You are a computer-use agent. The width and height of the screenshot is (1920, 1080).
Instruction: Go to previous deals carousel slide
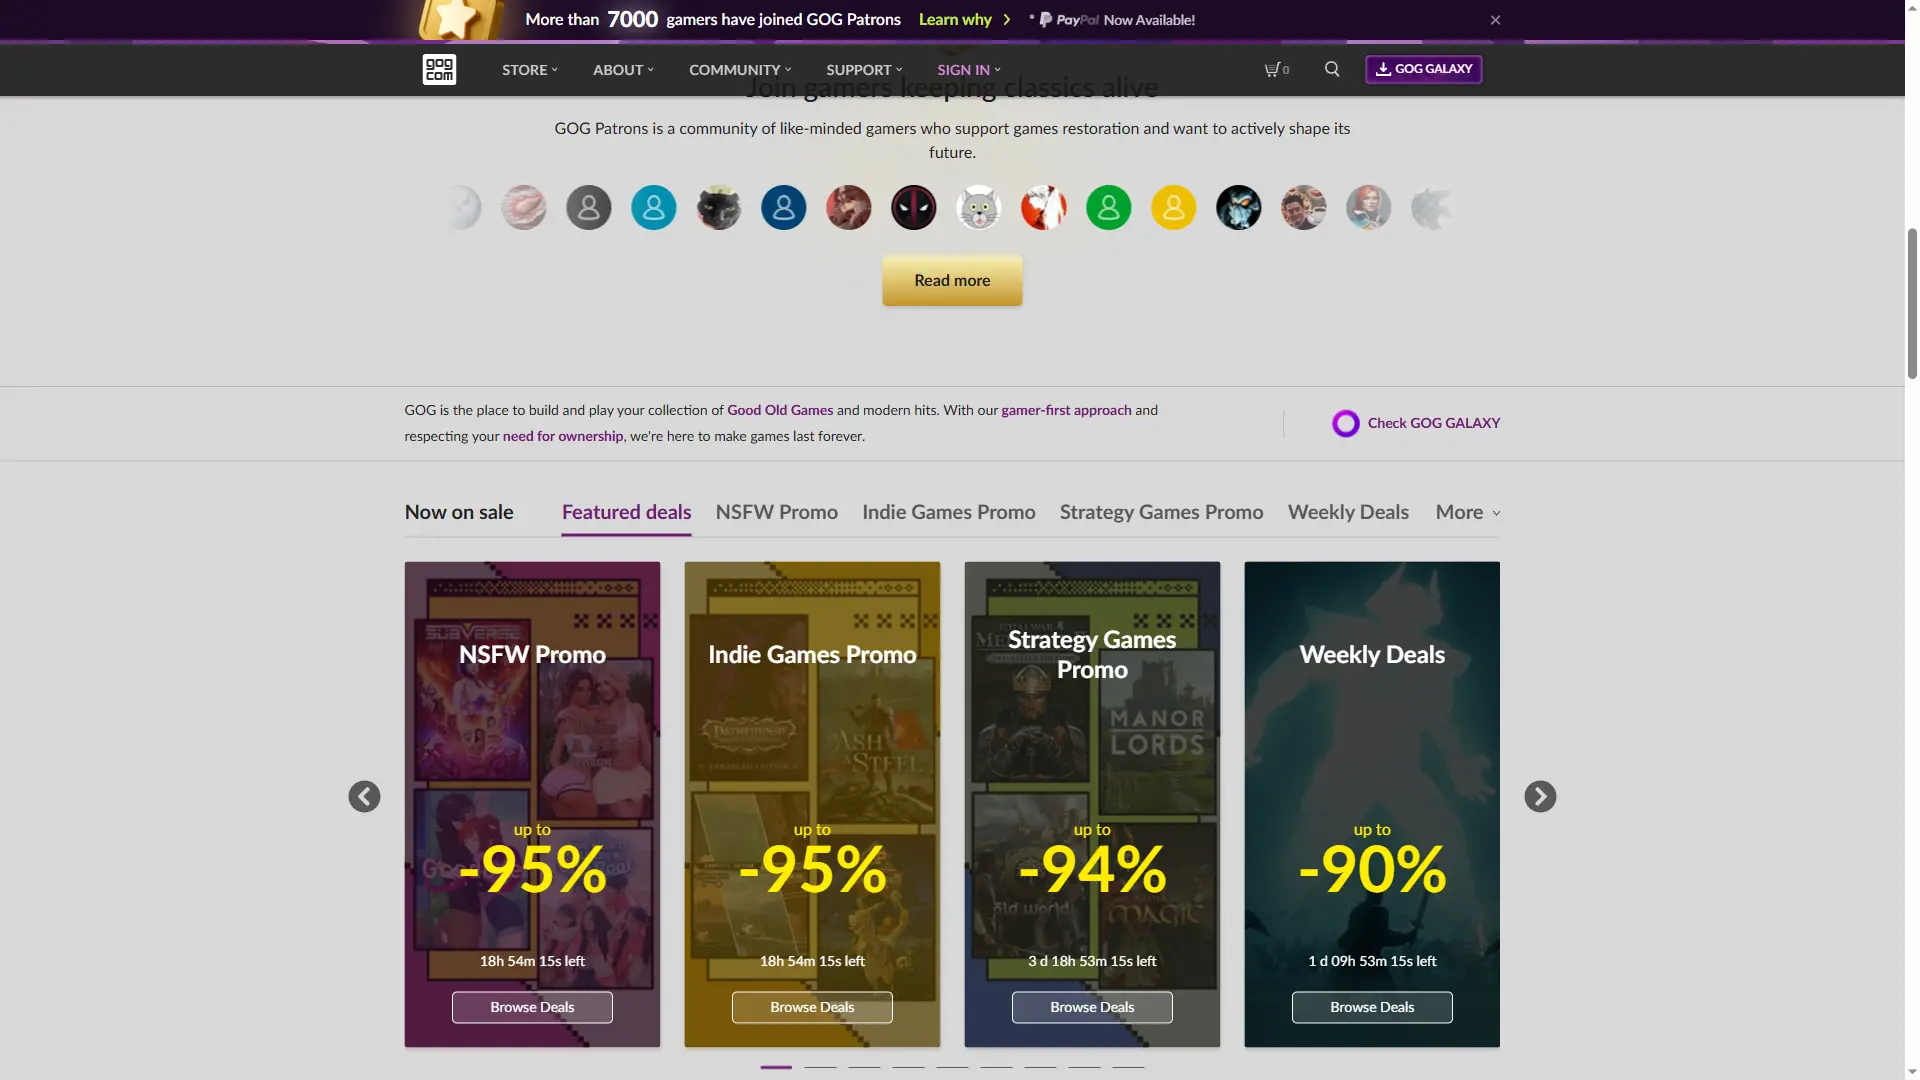point(364,796)
